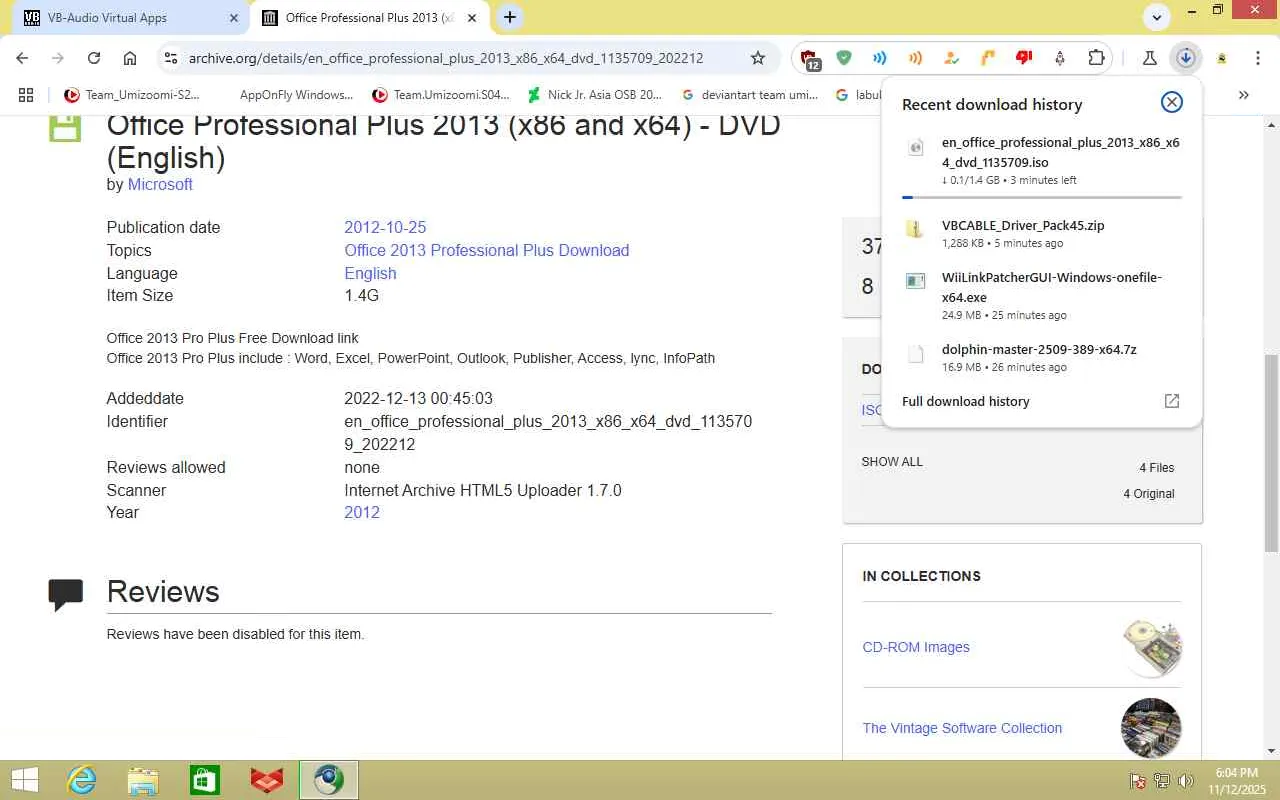Open the Chrome Labs flask icon
Image resolution: width=1280 pixels, height=800 pixels.
pyautogui.click(x=1149, y=58)
